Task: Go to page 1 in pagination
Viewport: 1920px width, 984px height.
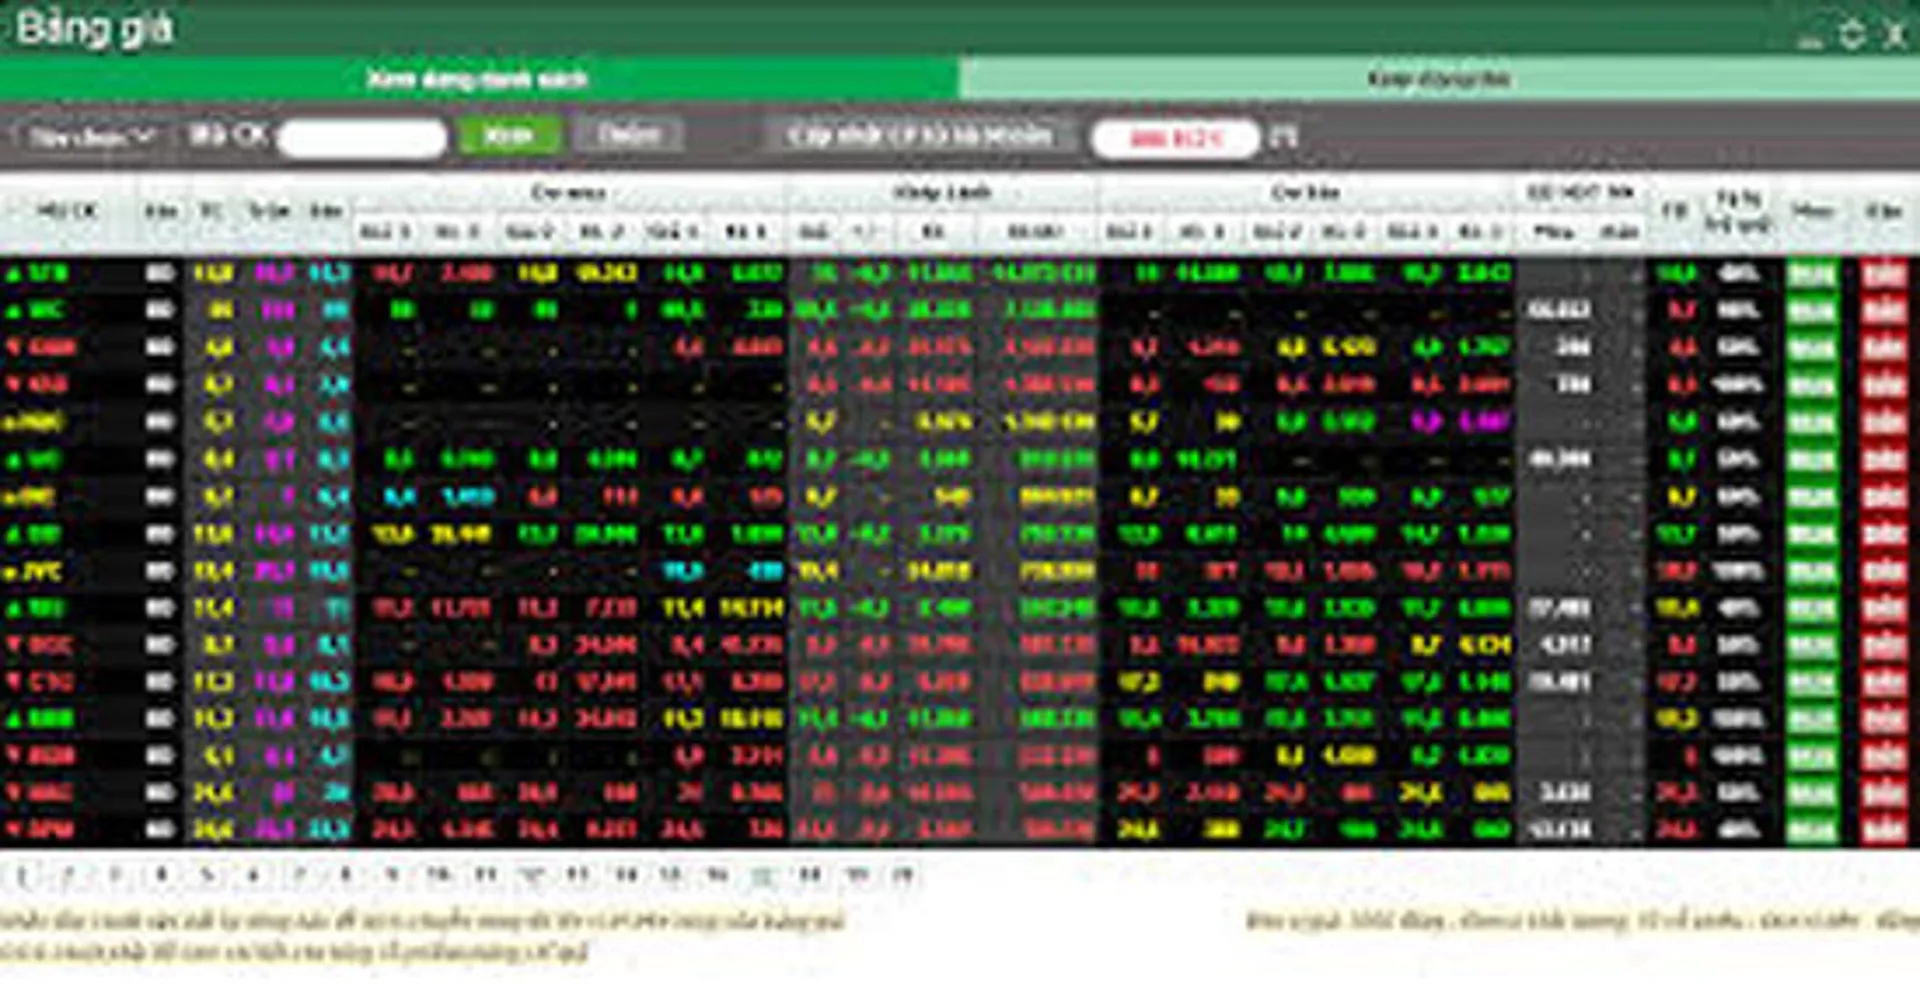Action: [23, 876]
